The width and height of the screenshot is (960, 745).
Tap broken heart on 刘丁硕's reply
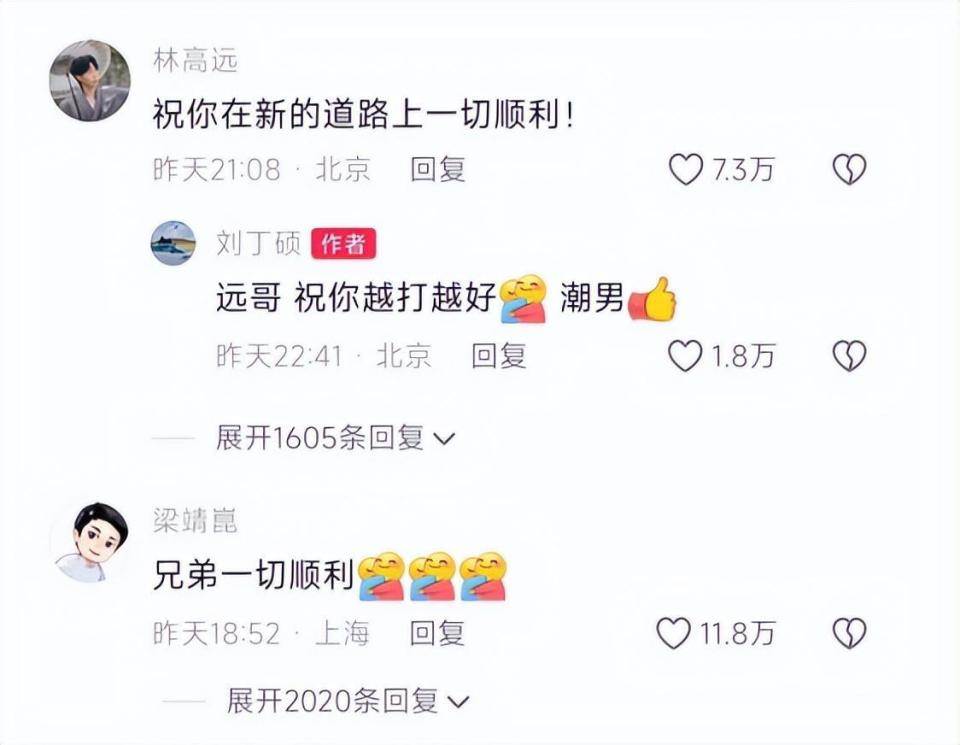click(x=849, y=356)
